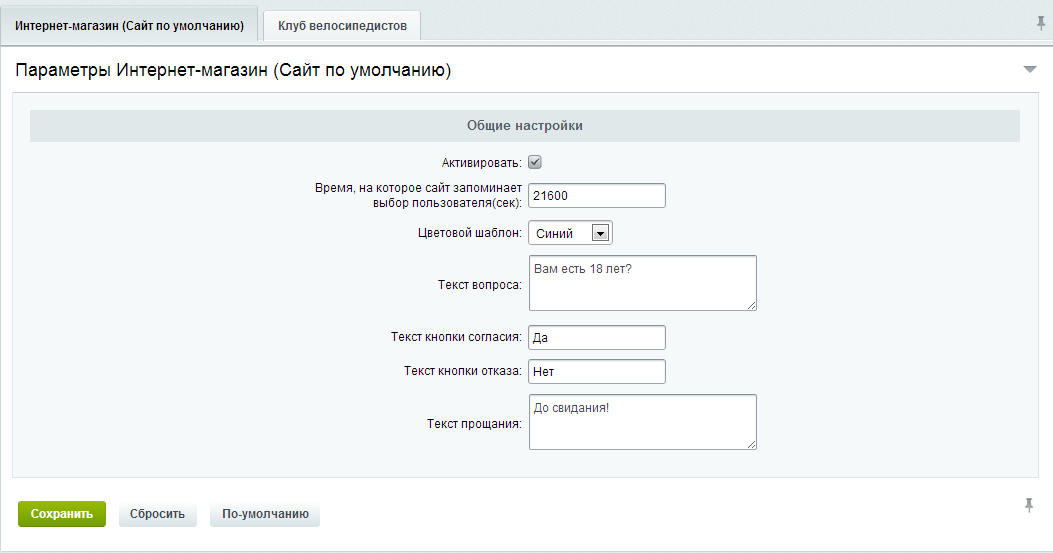1053x553 pixels.
Task: Click the pin icon beside the site tabs
Action: (x=1040, y=24)
